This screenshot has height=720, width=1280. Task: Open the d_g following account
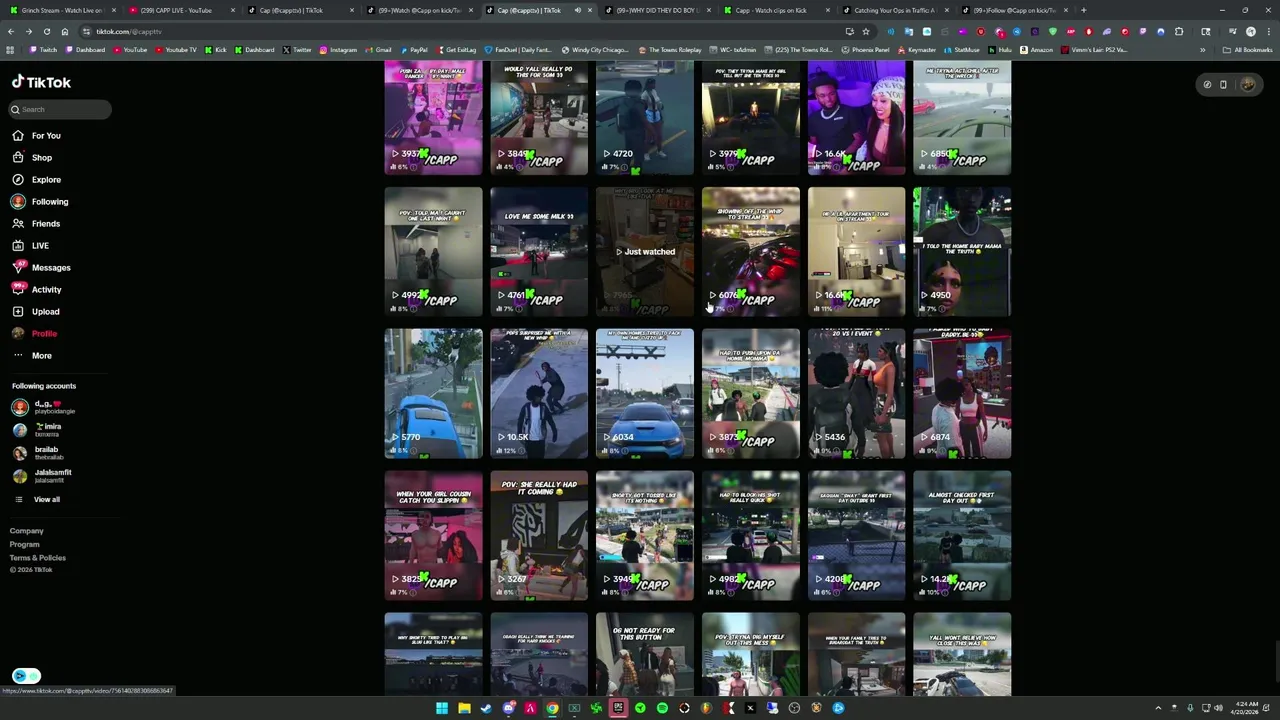pyautogui.click(x=43, y=407)
